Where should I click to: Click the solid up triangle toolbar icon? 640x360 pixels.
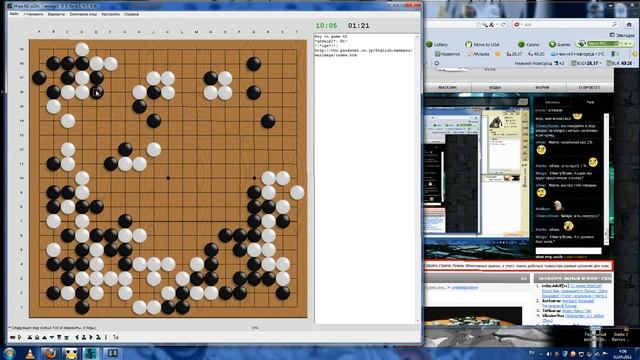(44, 338)
